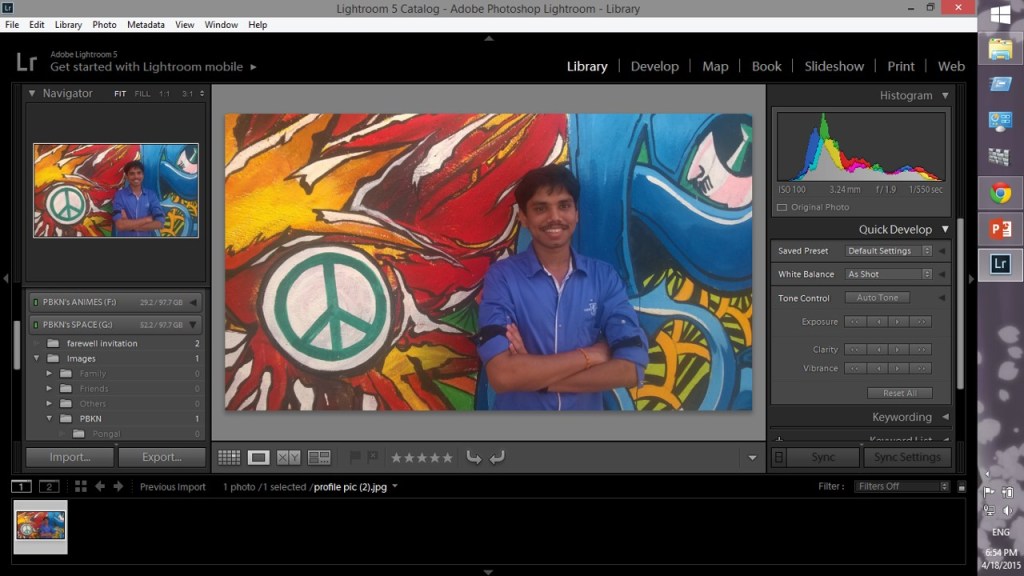
Task: Click the Import button
Action: 70,457
